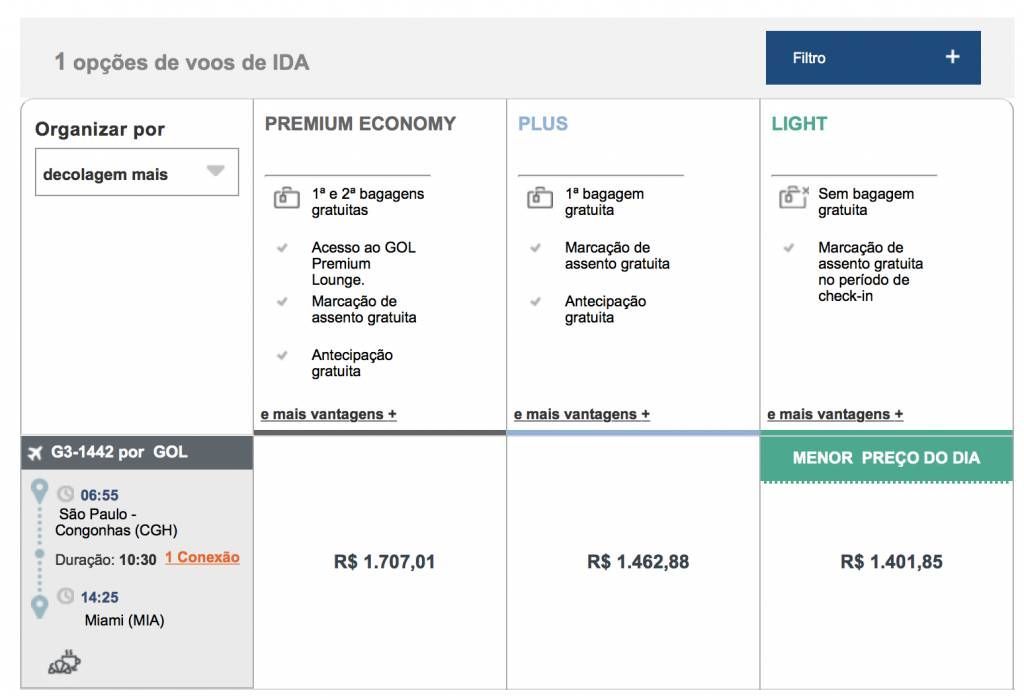This screenshot has width=1024, height=700.
Task: Click the airplane icon beside G3-1442
Action: tap(36, 453)
